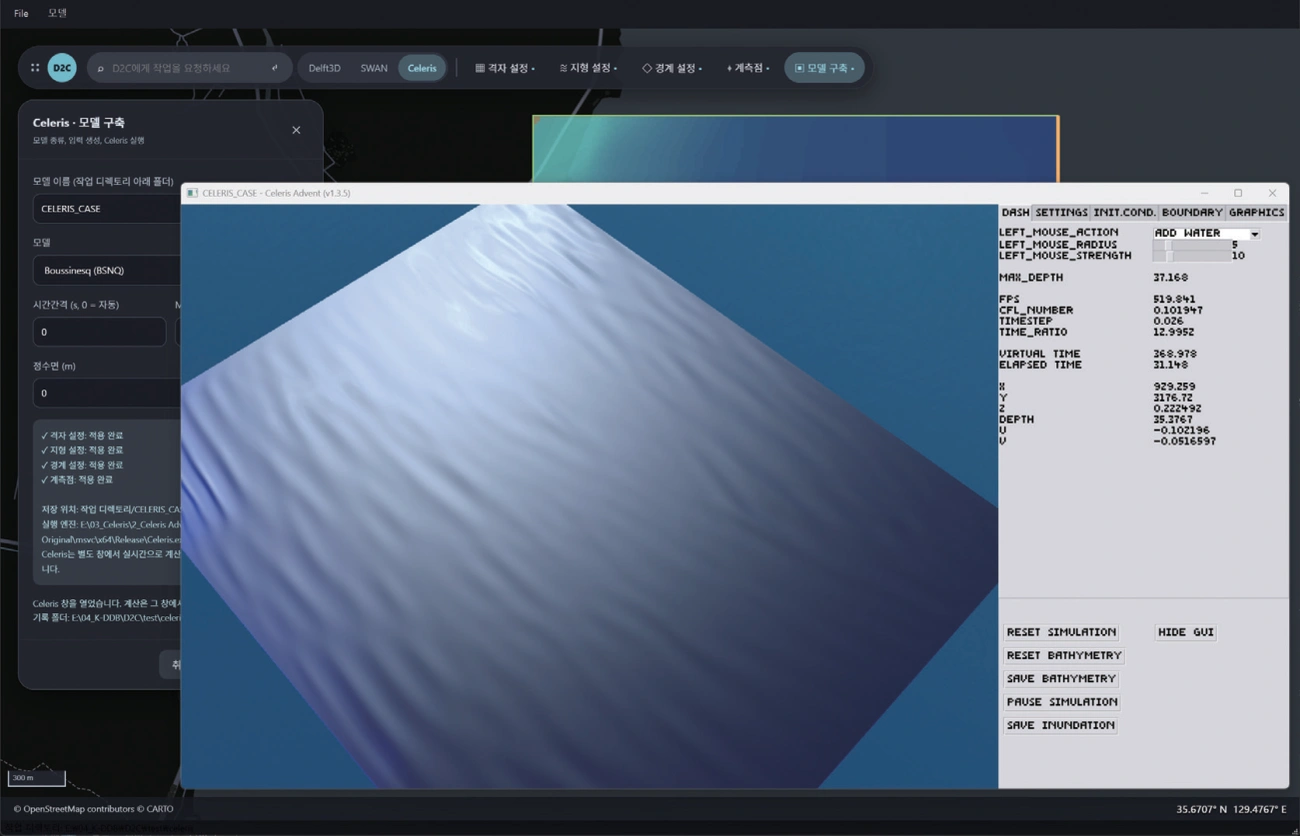This screenshot has width=1300, height=836.
Task: Switch to the SETTINGS tab
Action: (x=1061, y=212)
